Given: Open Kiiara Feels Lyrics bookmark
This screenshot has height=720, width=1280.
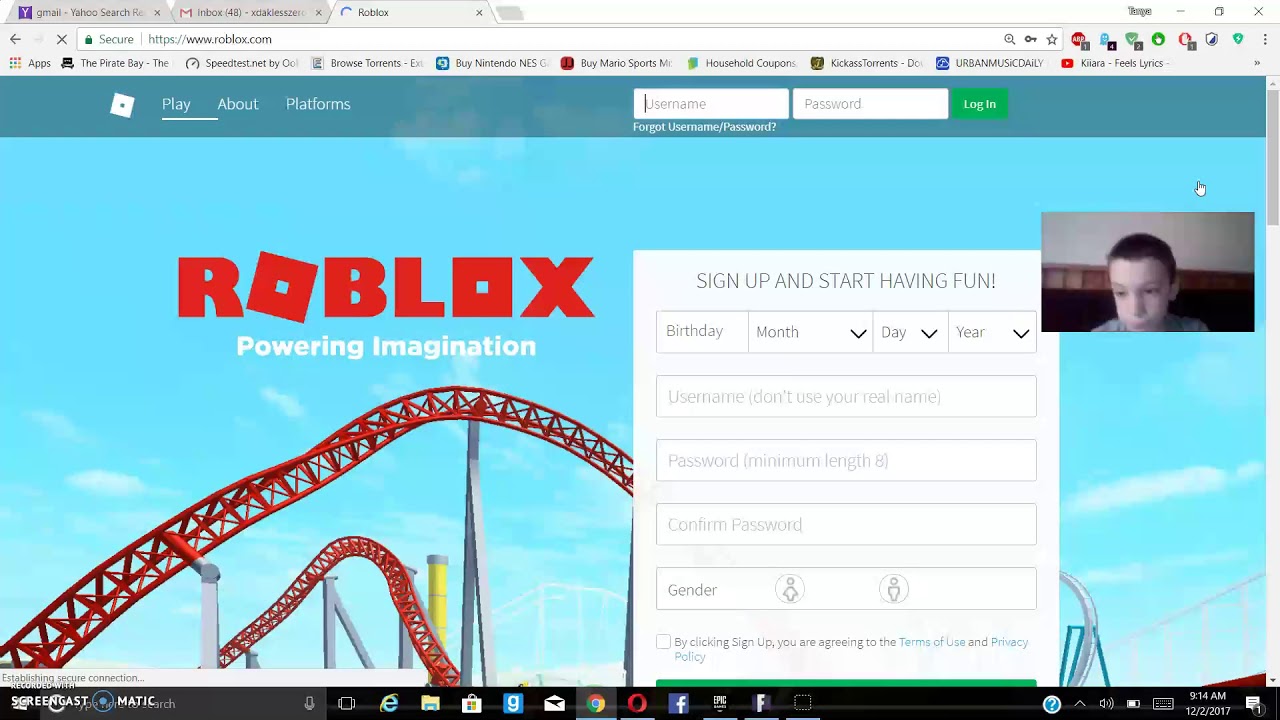Looking at the screenshot, I should click(x=1113, y=63).
